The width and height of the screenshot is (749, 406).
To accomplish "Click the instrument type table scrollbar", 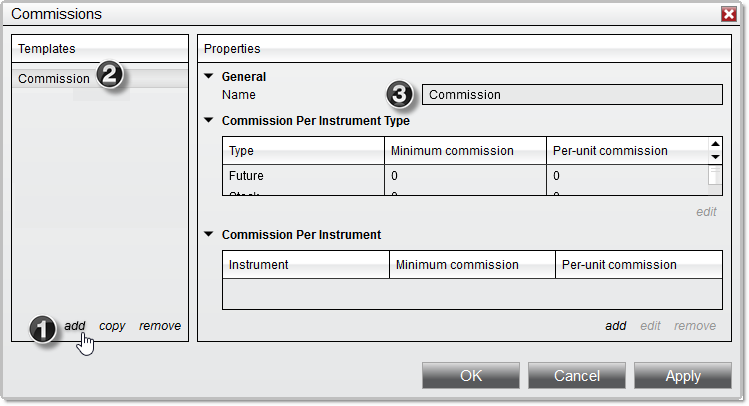I will 715,177.
